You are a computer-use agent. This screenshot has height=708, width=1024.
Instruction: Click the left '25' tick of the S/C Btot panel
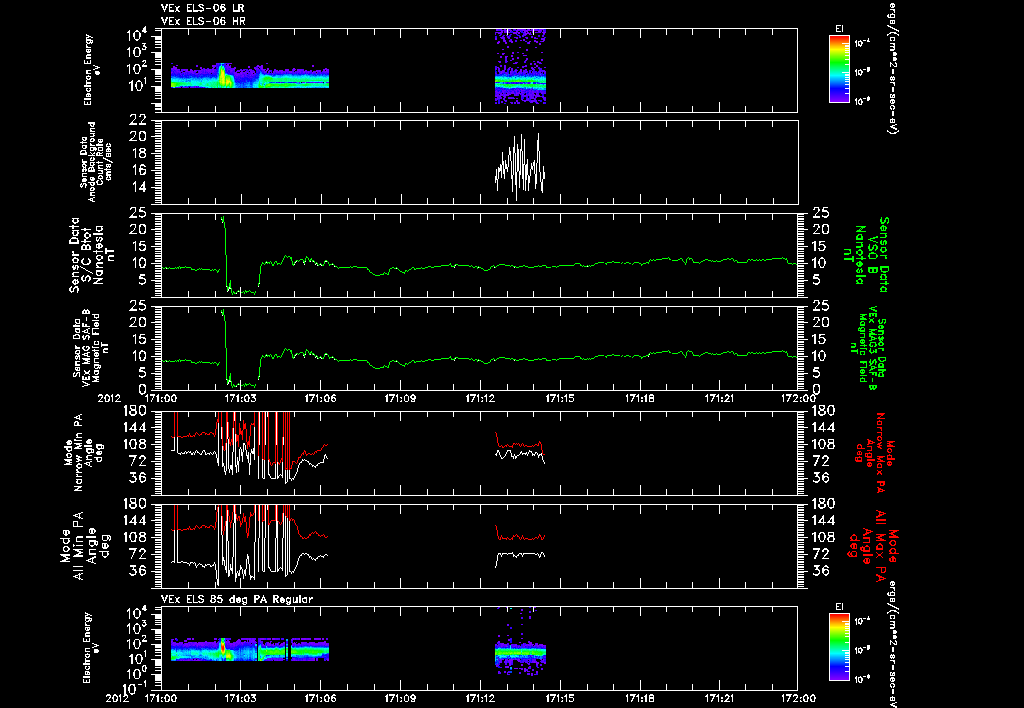point(137,212)
